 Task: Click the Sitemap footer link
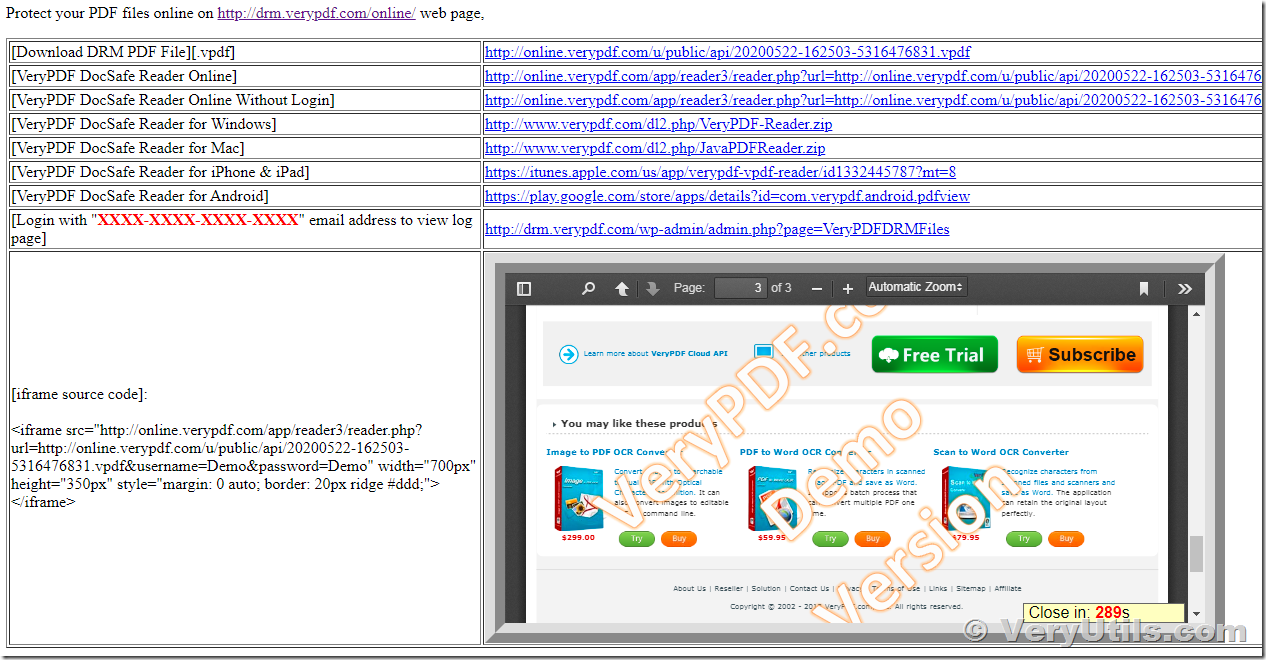click(970, 588)
